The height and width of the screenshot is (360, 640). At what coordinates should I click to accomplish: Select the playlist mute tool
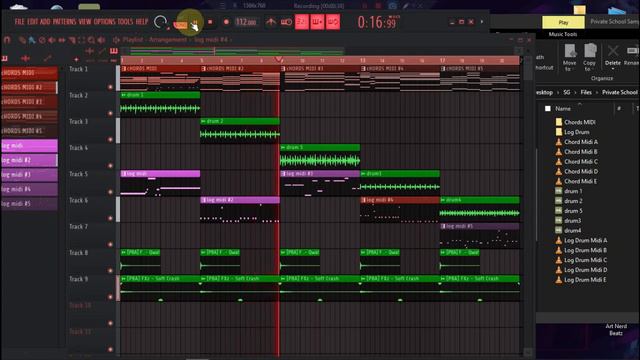point(52,40)
